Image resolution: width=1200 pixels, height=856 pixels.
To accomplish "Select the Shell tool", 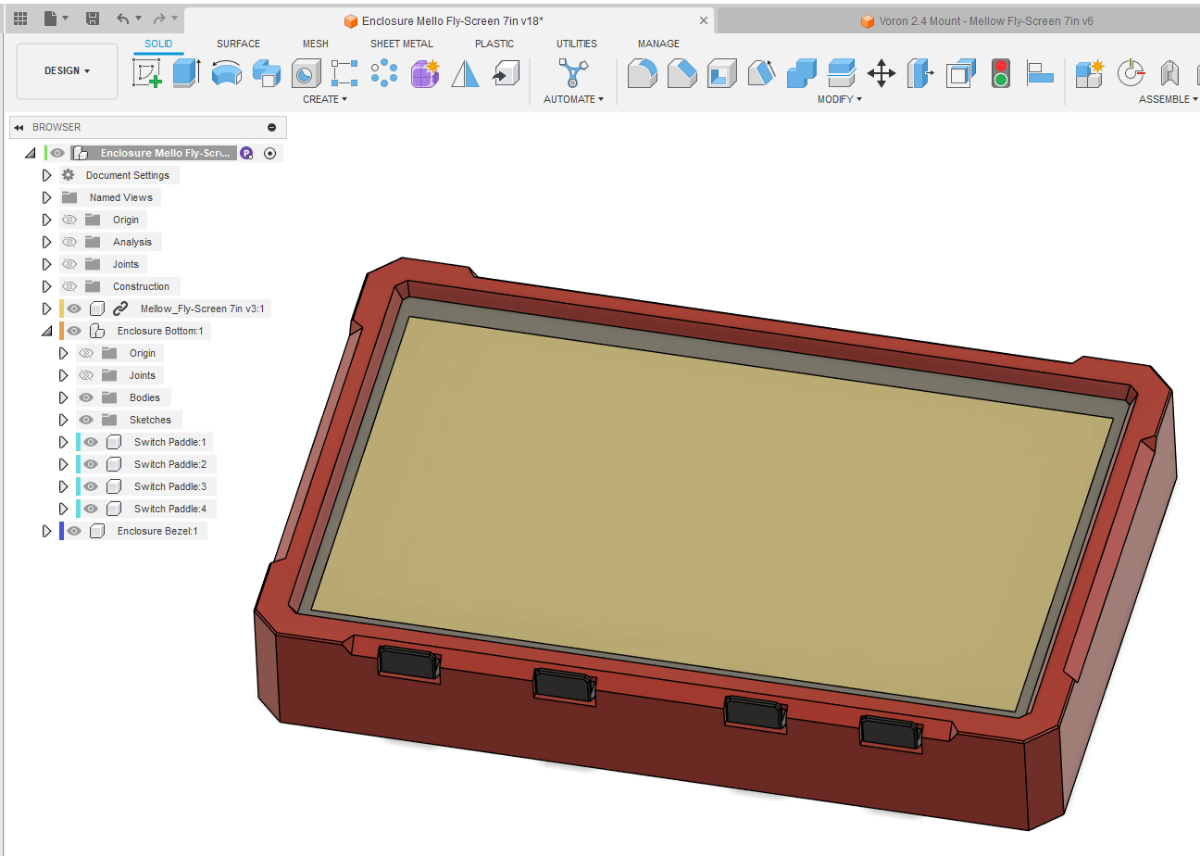I will tap(722, 72).
